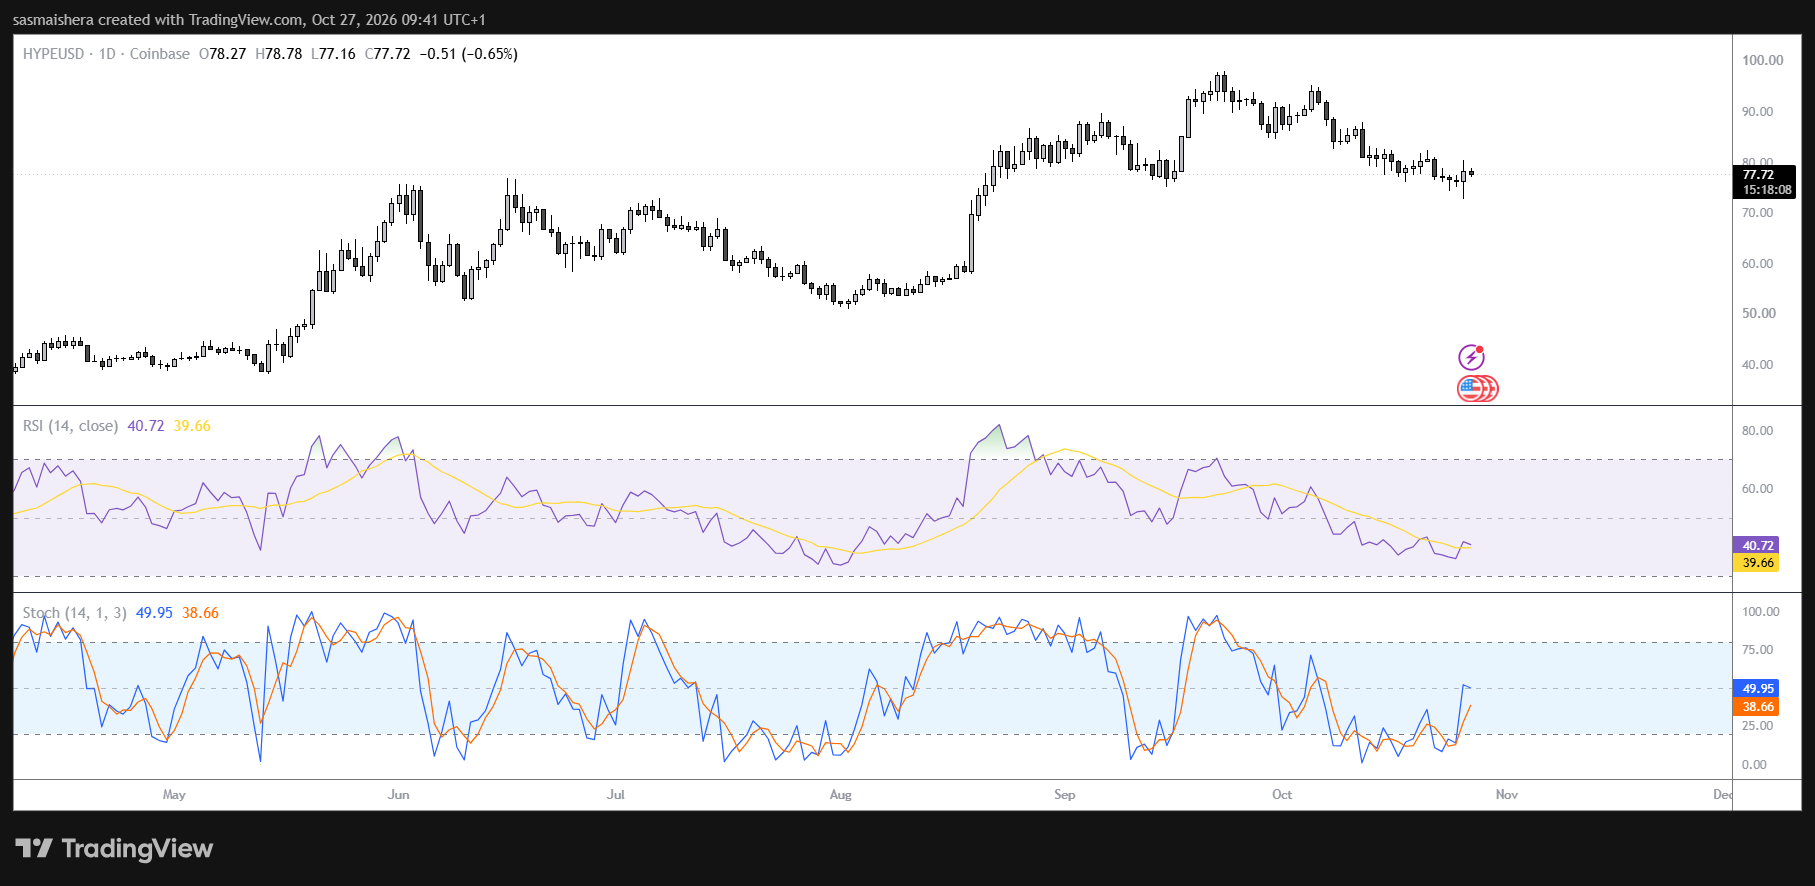This screenshot has width=1815, height=886.
Task: Click the Nov label on the time axis
Action: tap(1506, 795)
